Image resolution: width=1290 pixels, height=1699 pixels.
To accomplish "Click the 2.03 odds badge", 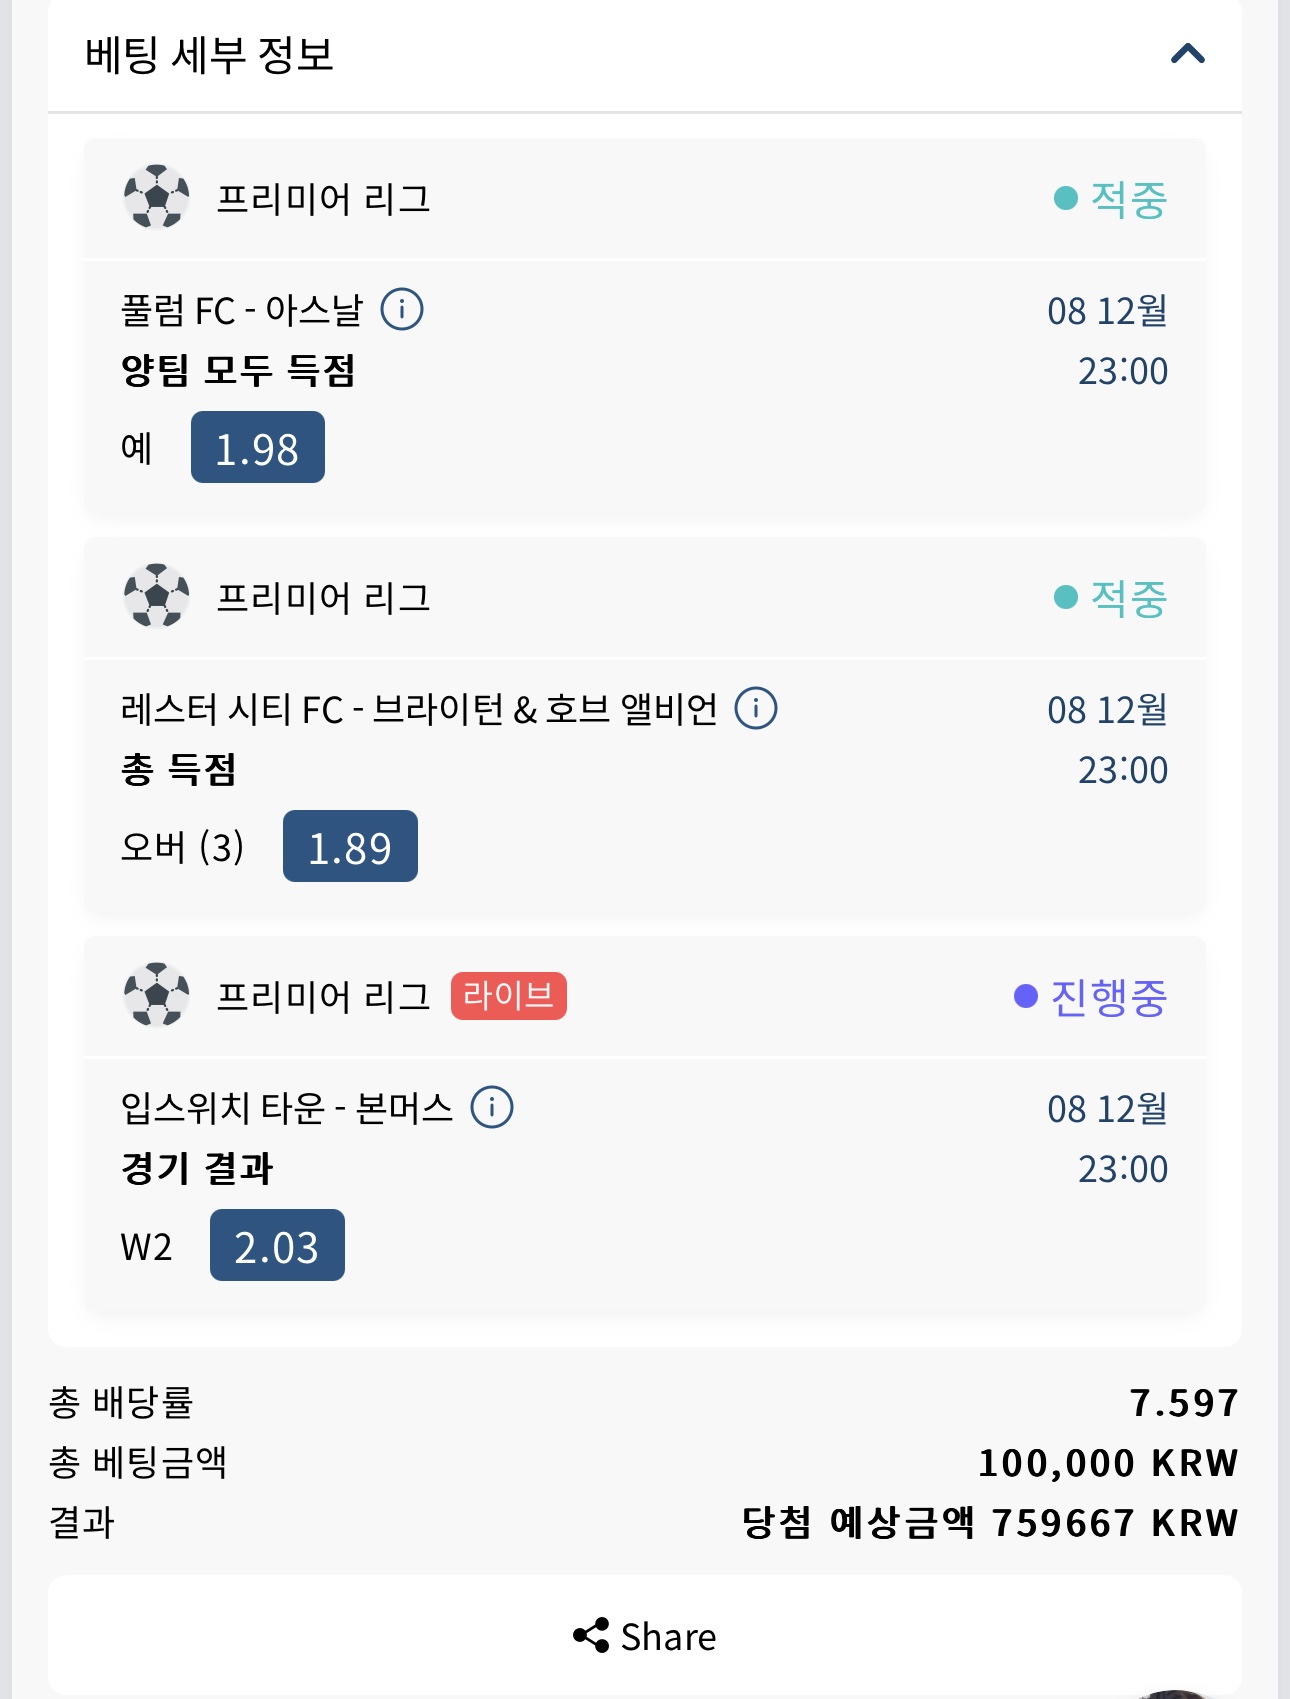I will (x=277, y=1246).
